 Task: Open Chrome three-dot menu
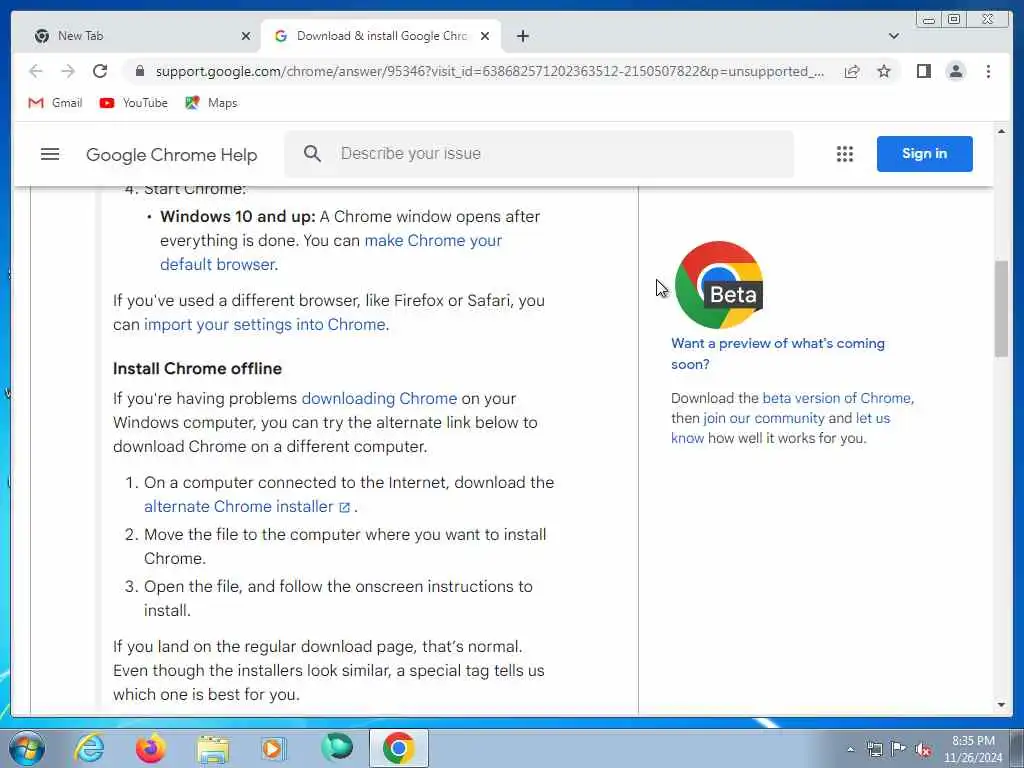[988, 71]
